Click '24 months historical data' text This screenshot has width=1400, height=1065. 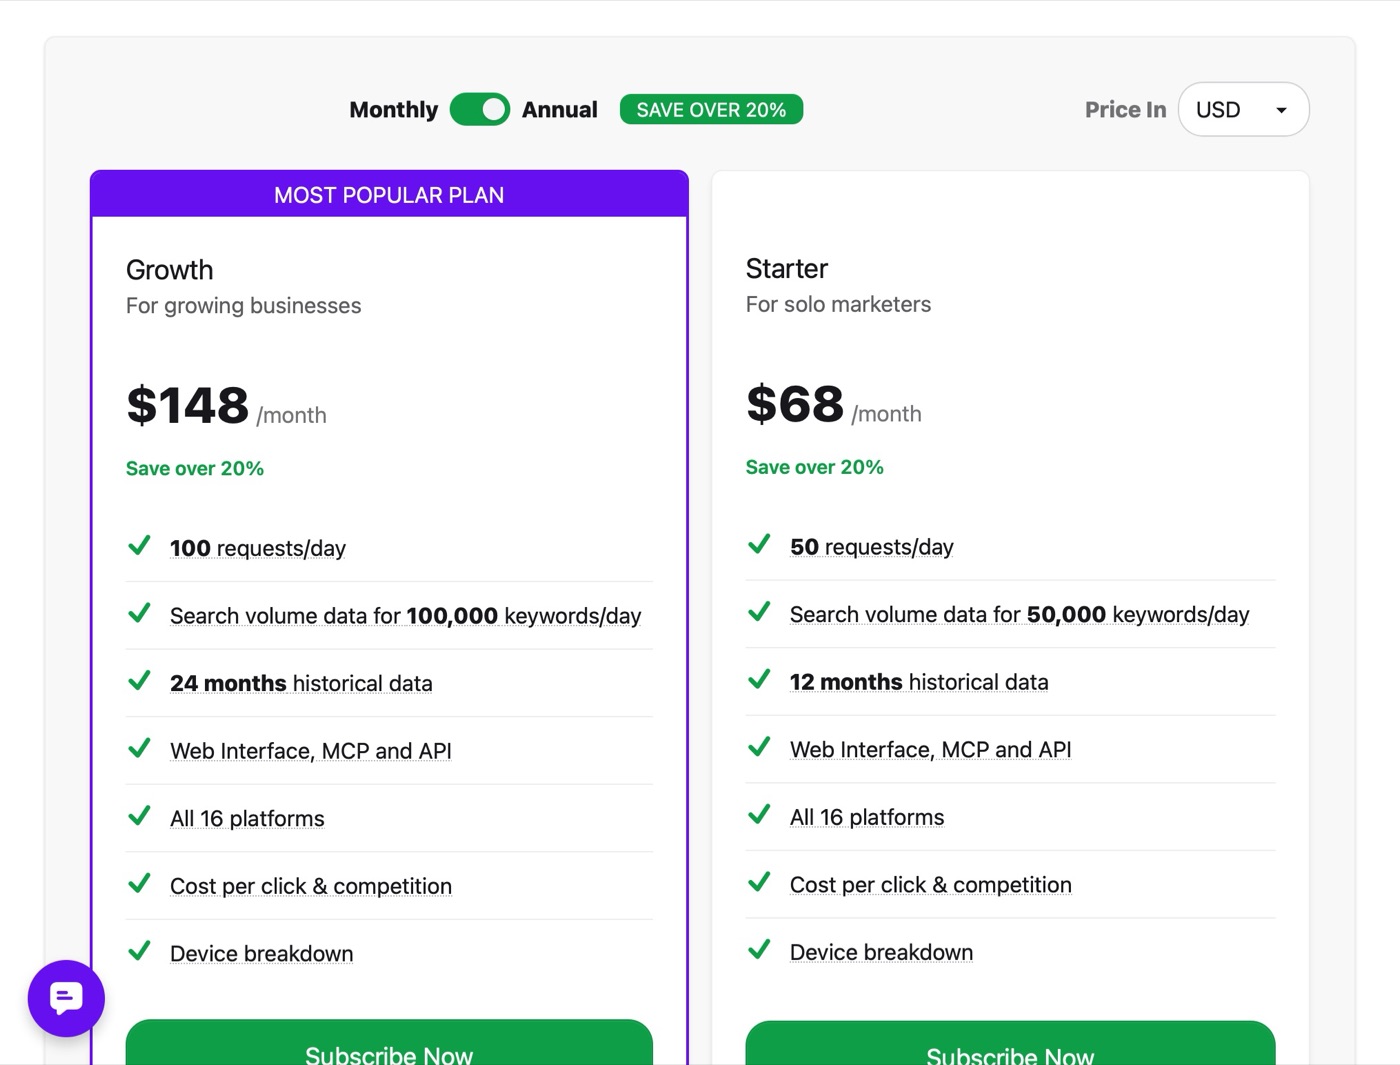pos(301,683)
